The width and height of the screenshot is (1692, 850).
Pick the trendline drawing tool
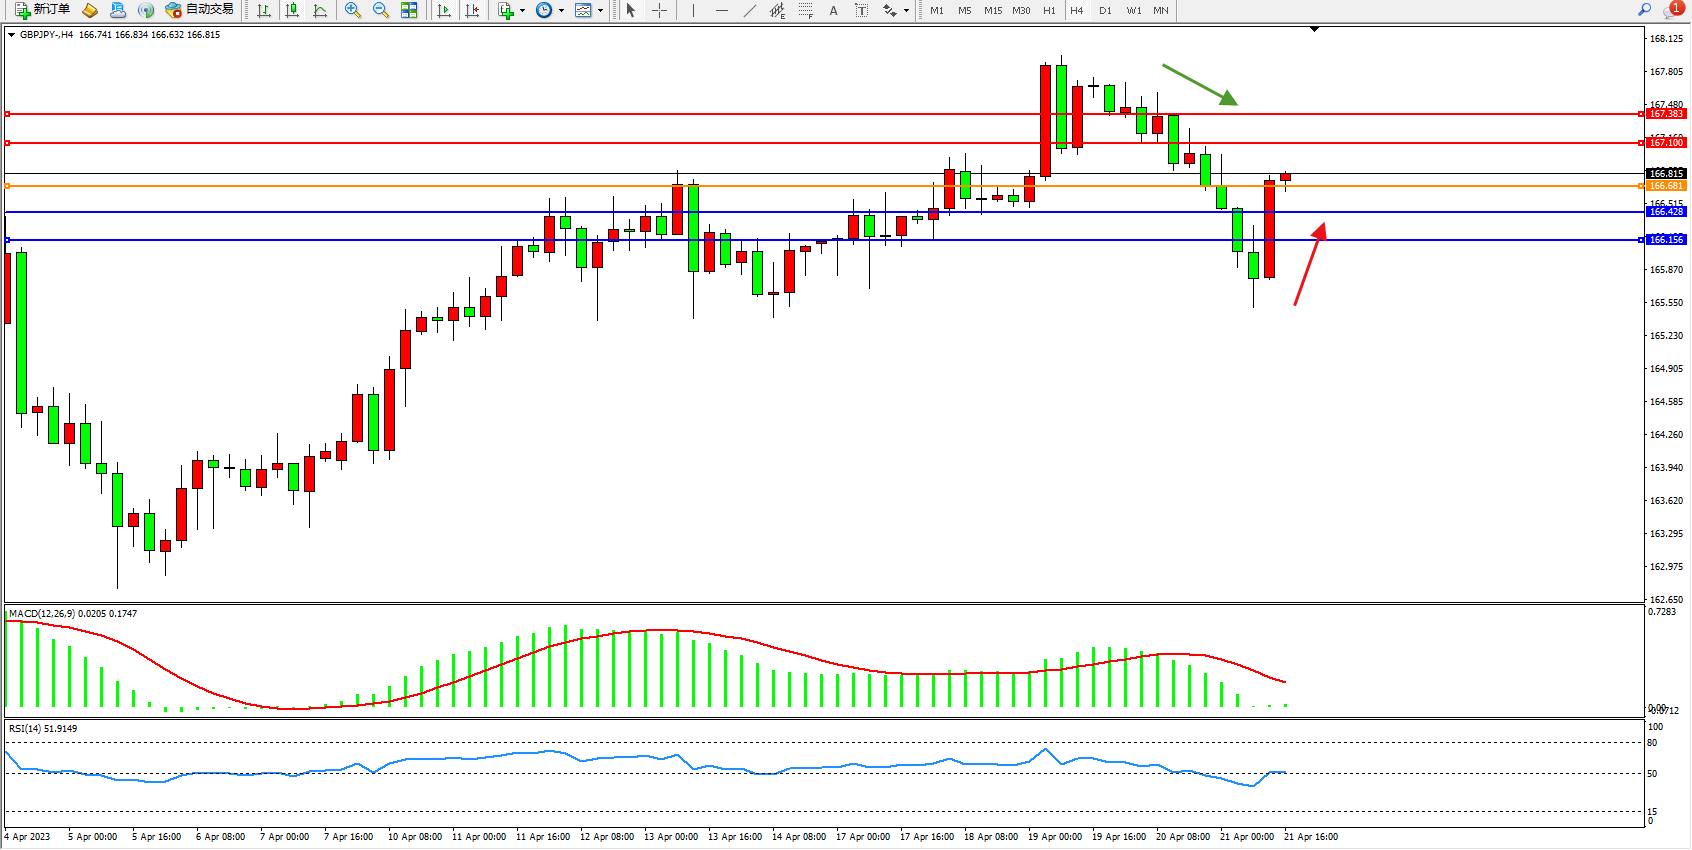749,10
